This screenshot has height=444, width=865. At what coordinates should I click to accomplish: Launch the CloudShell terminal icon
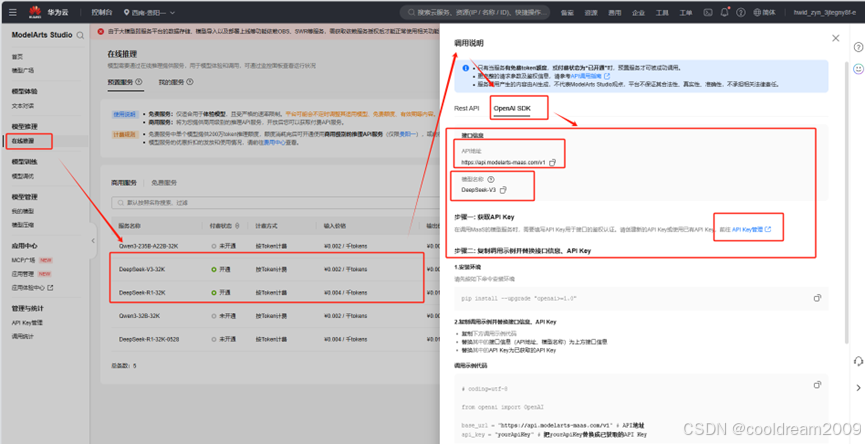708,12
